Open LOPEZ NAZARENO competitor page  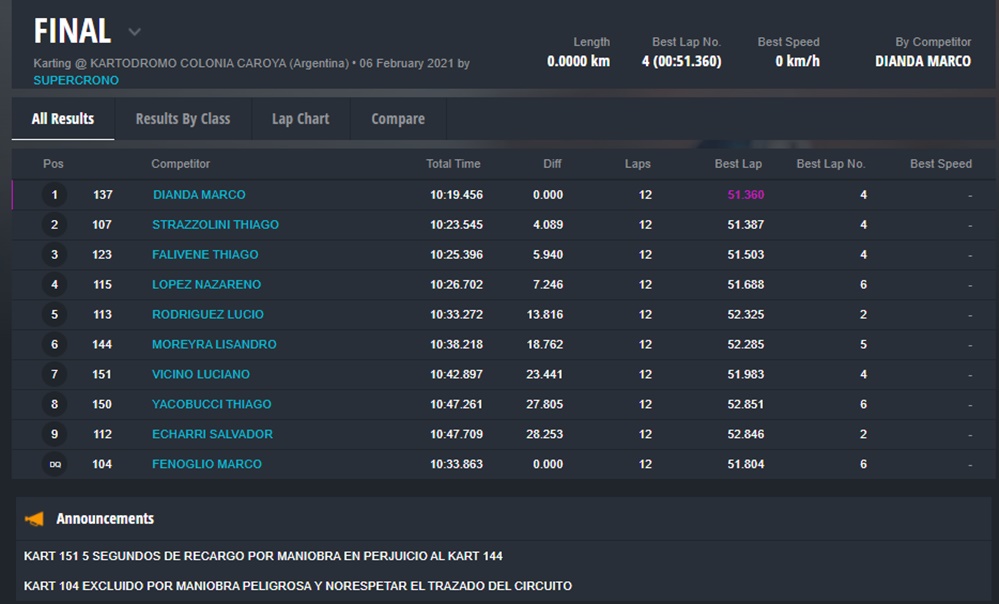point(206,285)
